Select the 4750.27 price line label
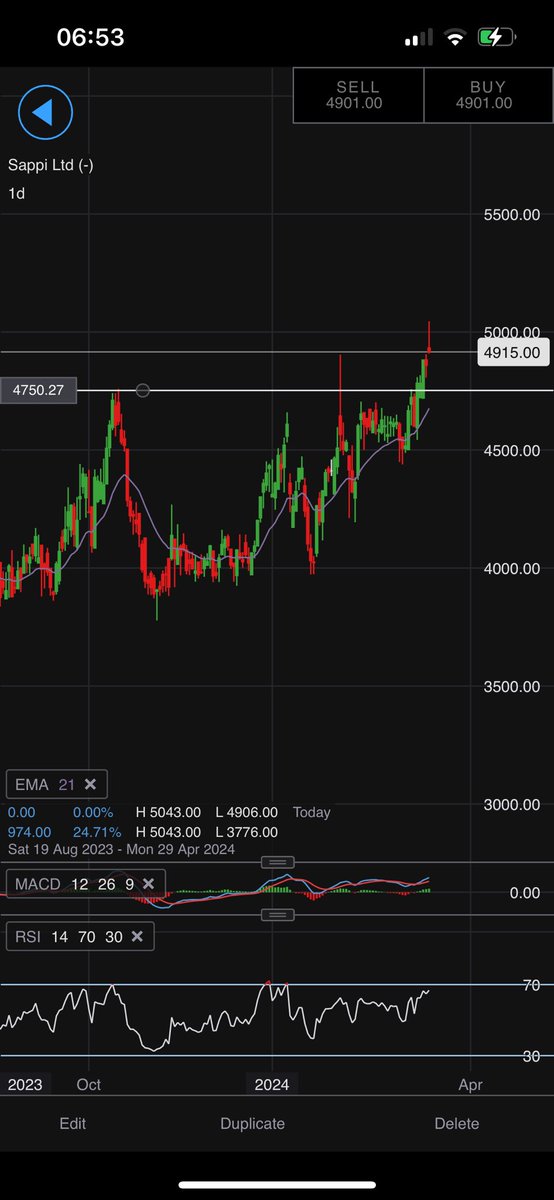Image resolution: width=554 pixels, height=1200 pixels. click(39, 390)
